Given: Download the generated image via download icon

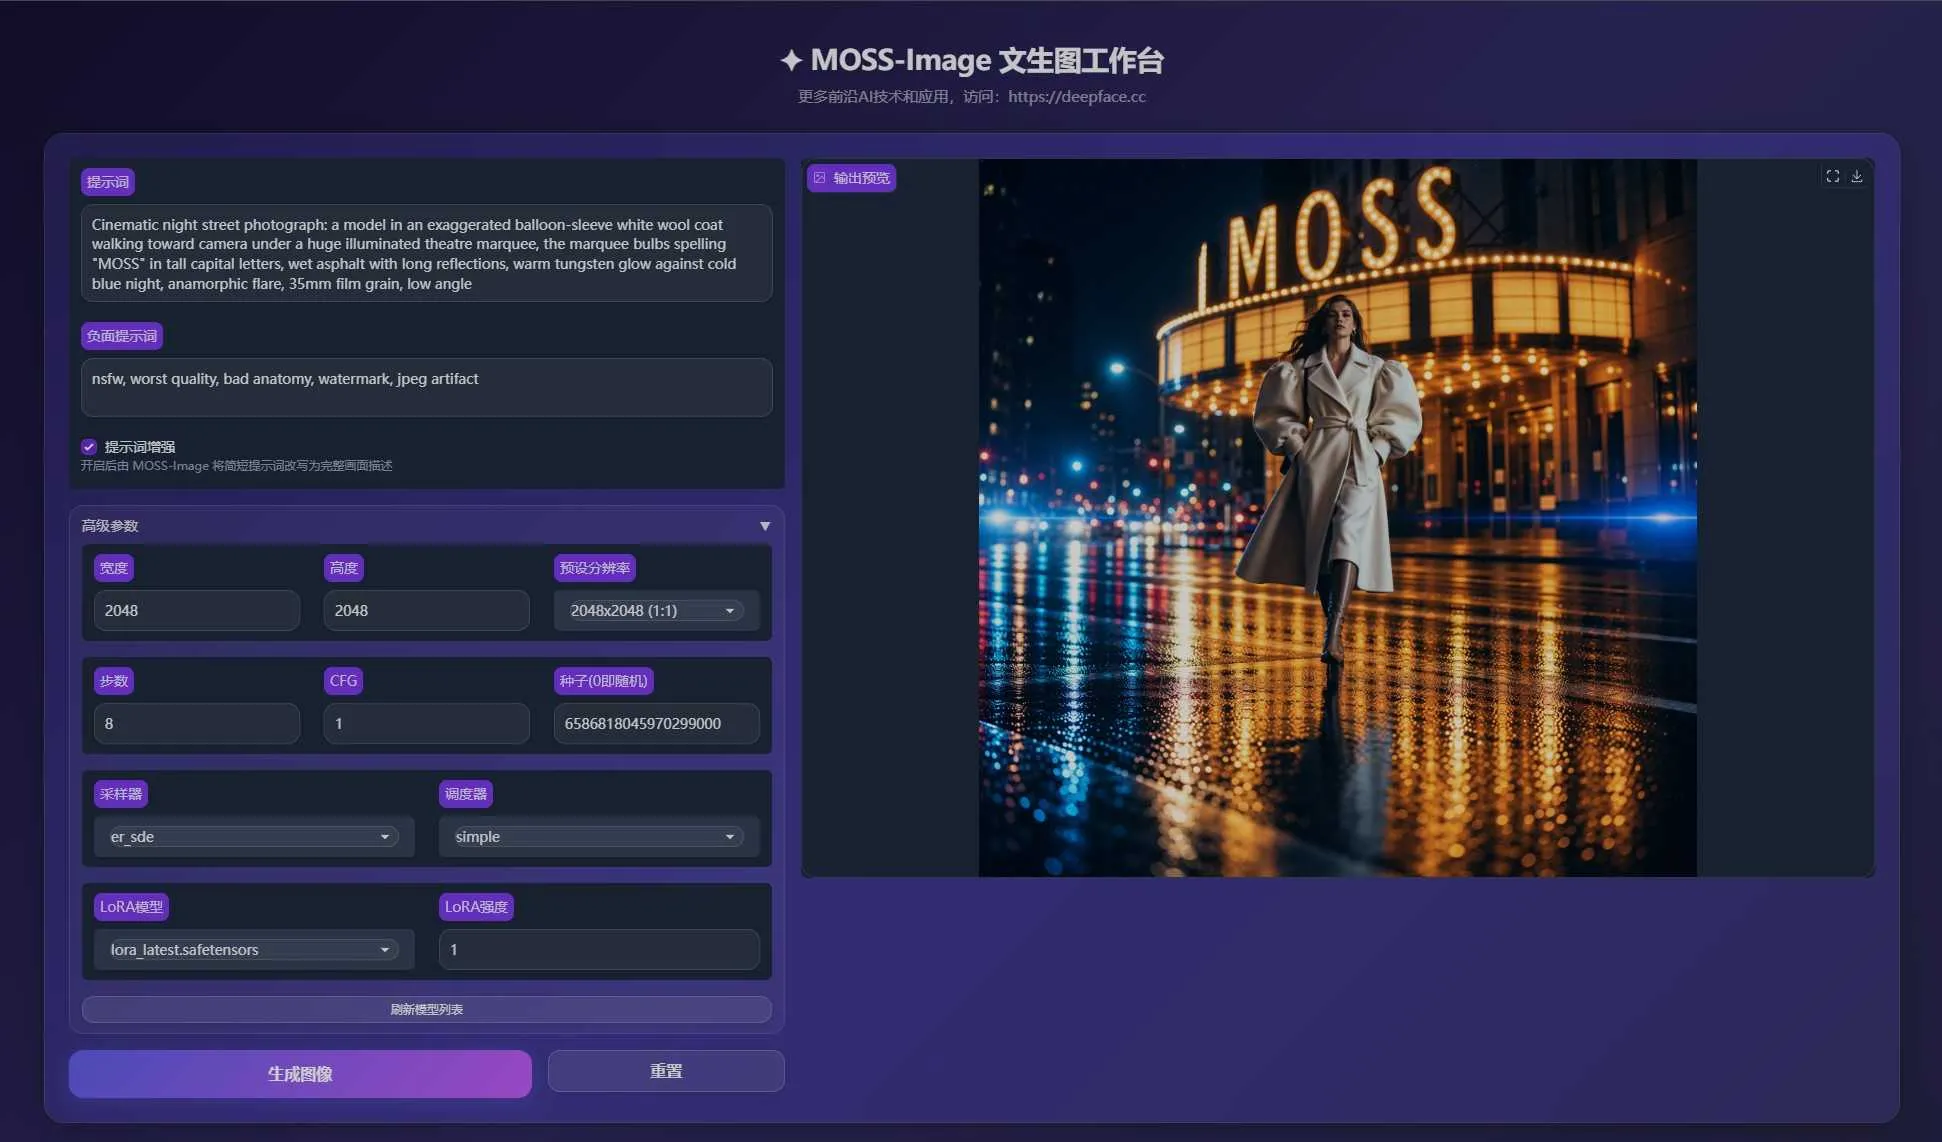Looking at the screenshot, I should click(1857, 176).
